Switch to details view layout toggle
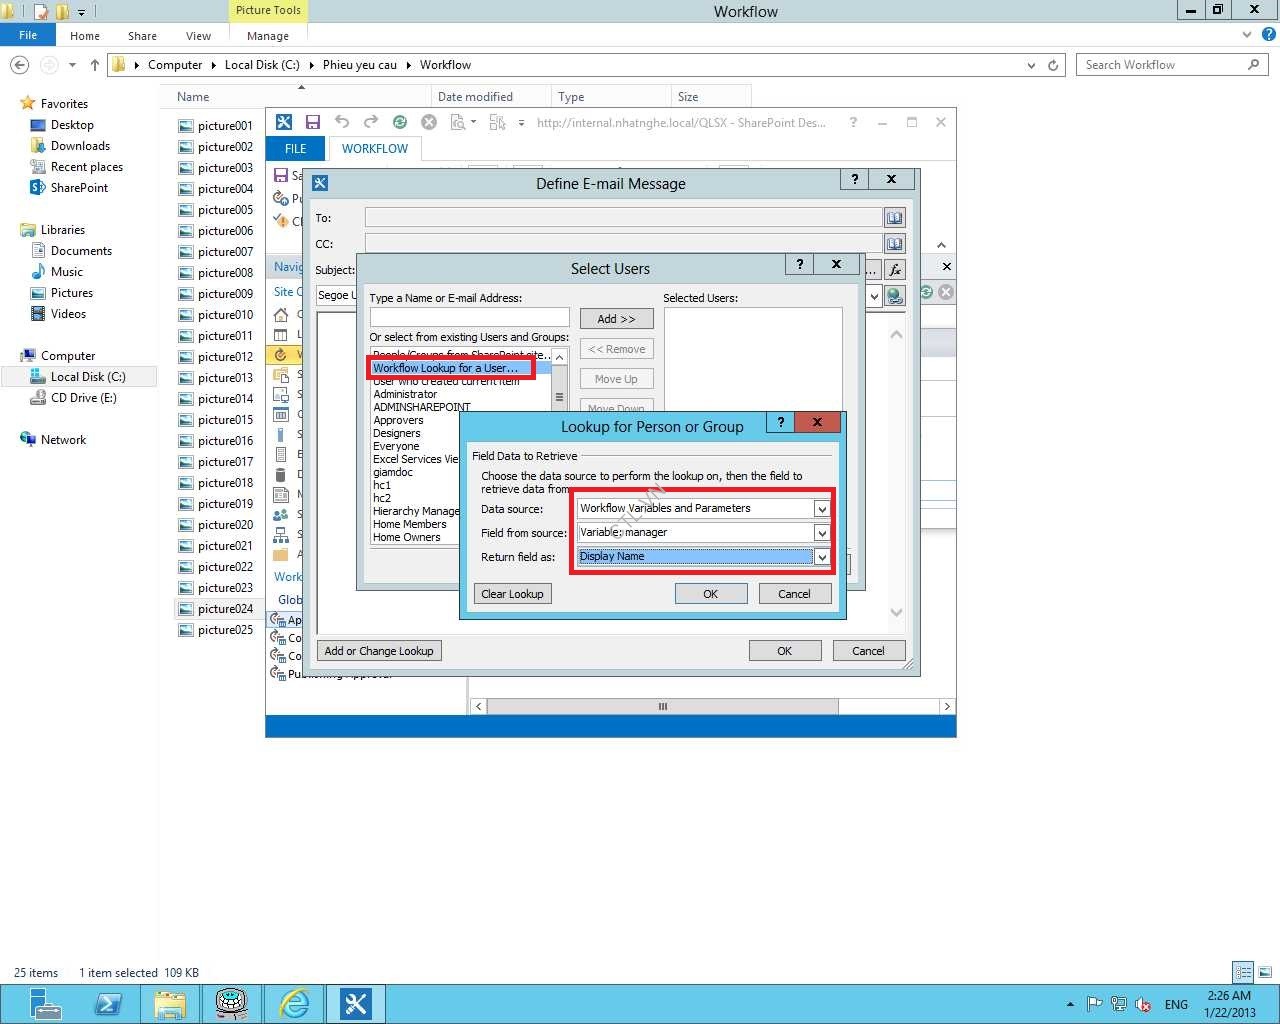This screenshot has width=1280, height=1024. pyautogui.click(x=1243, y=972)
